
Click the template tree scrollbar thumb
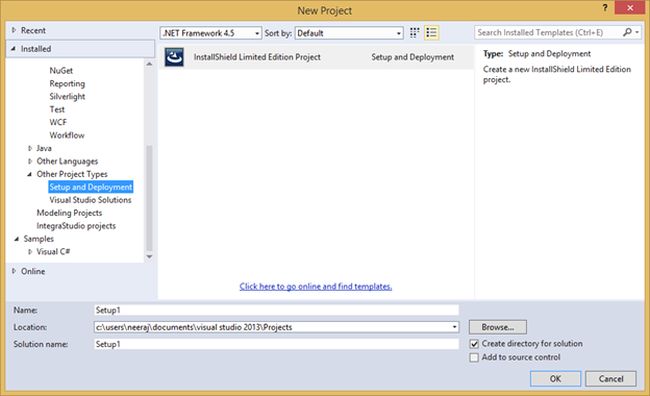coord(149,198)
